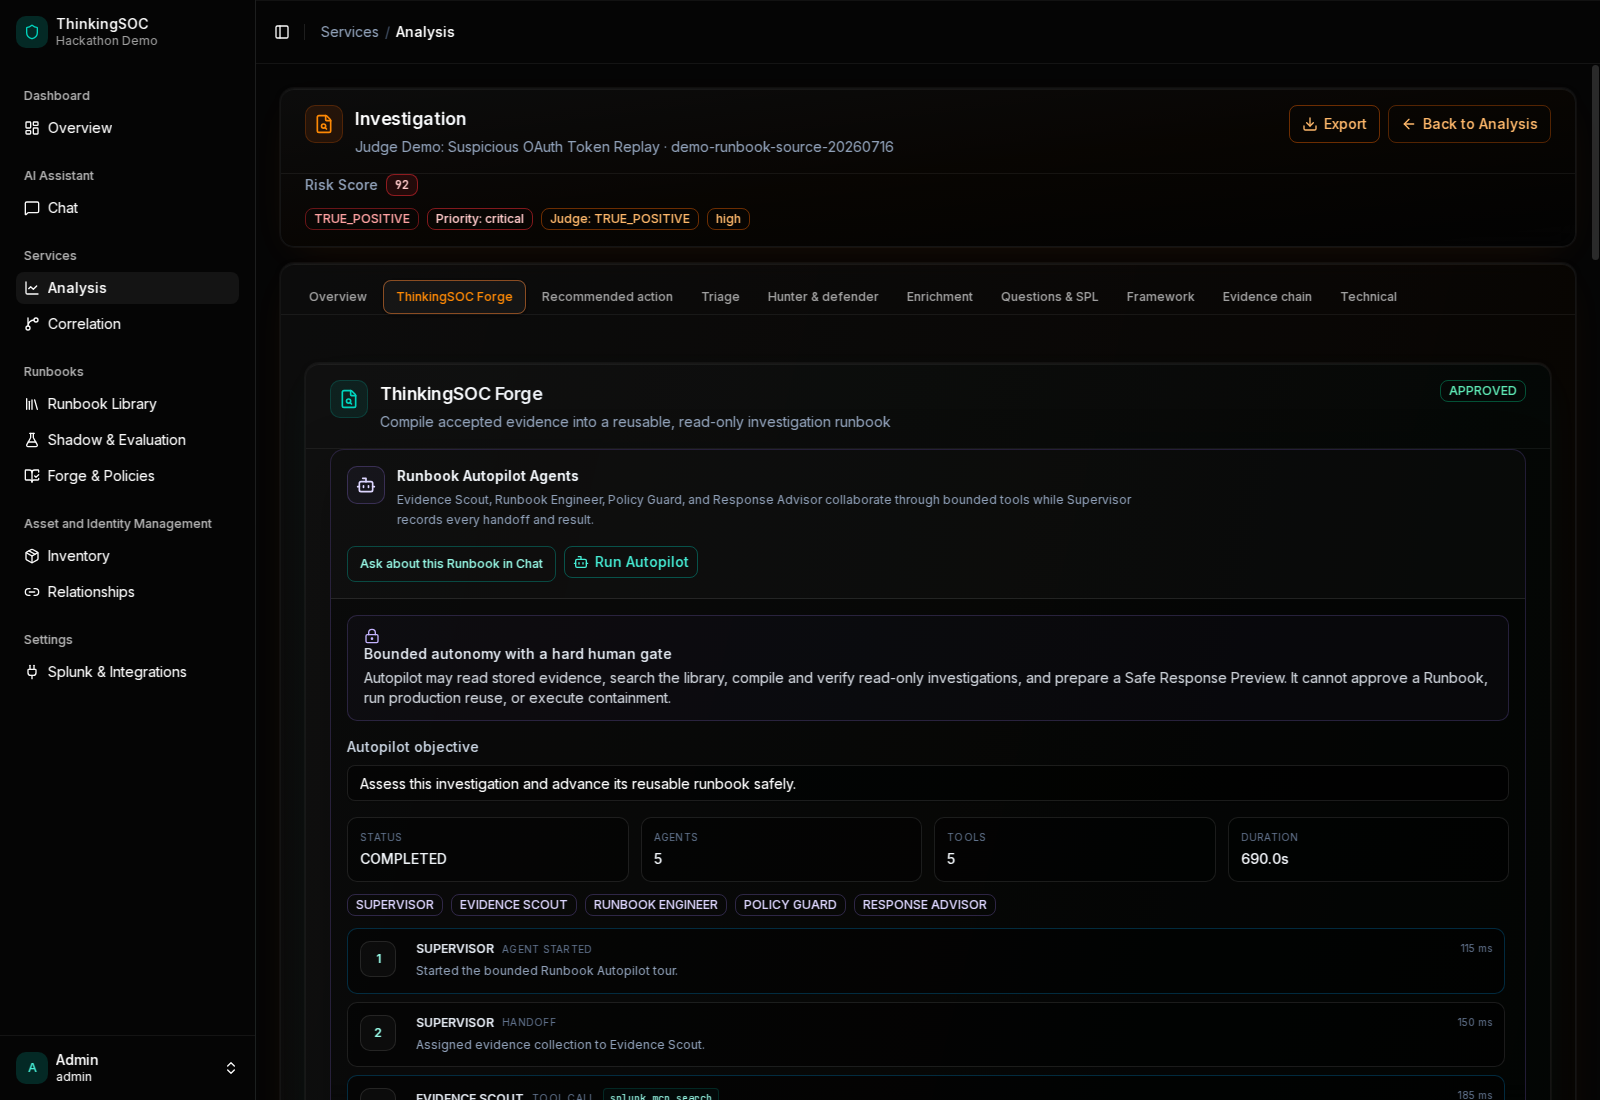Screen dimensions: 1600x1100
Task: Open the Framework tab
Action: tap(1160, 297)
